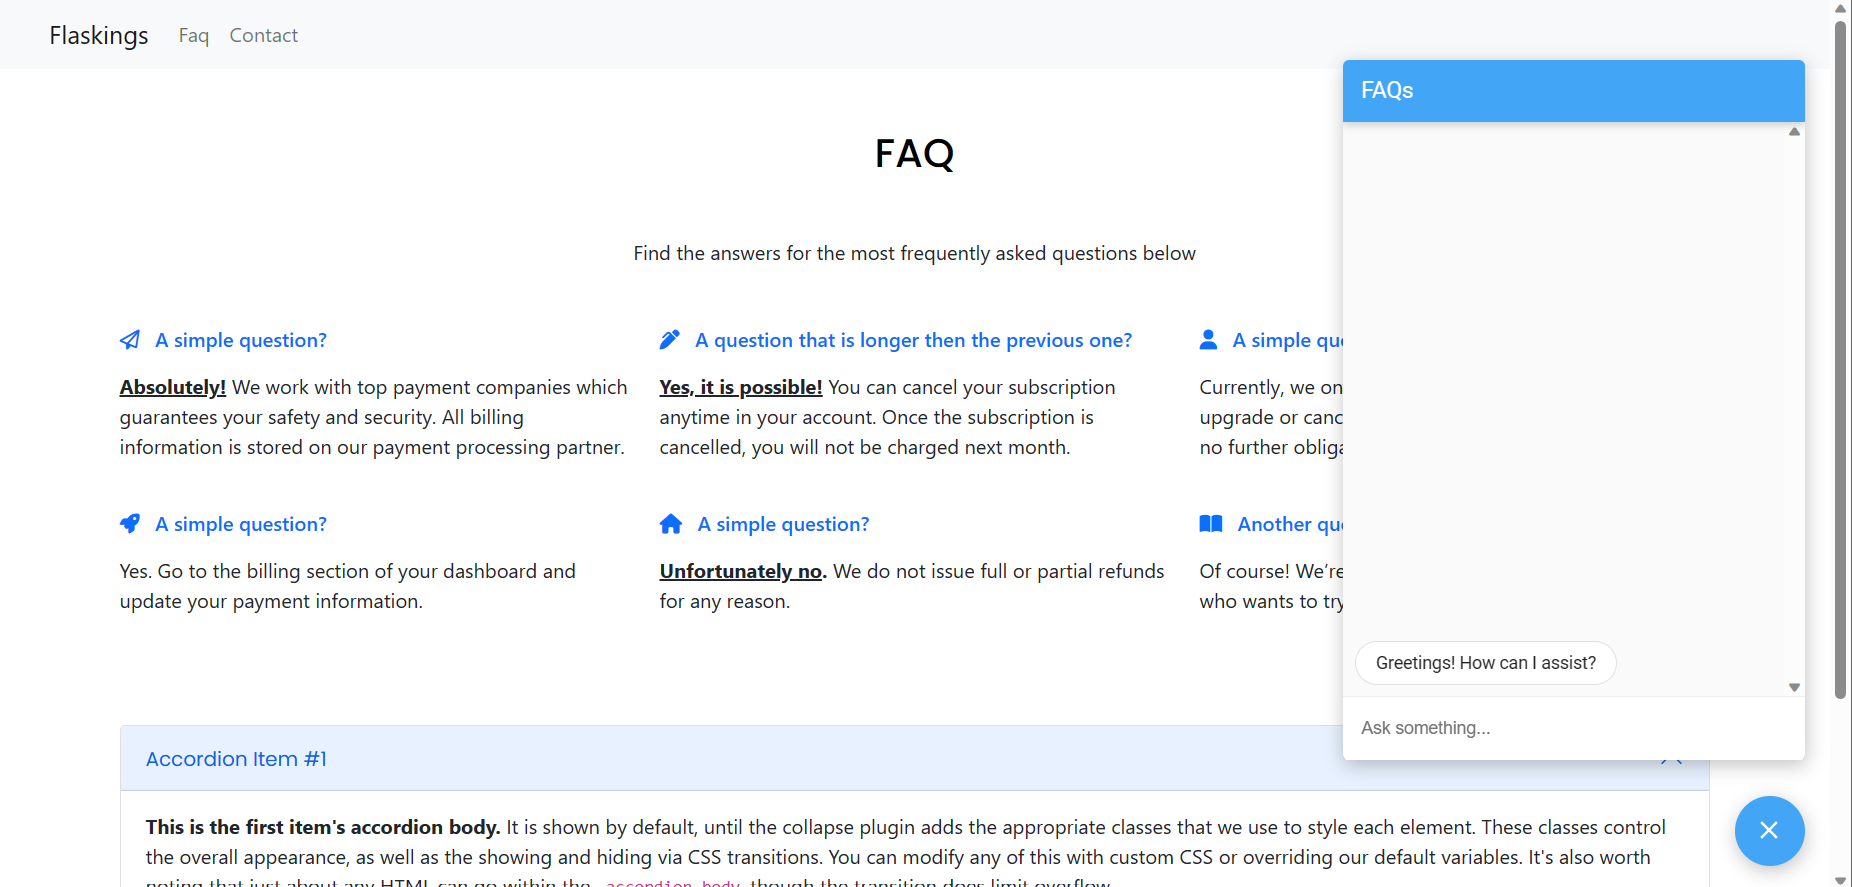Click the "Yes, it is possible!" underlined text
This screenshot has height=887, width=1852.
point(740,387)
